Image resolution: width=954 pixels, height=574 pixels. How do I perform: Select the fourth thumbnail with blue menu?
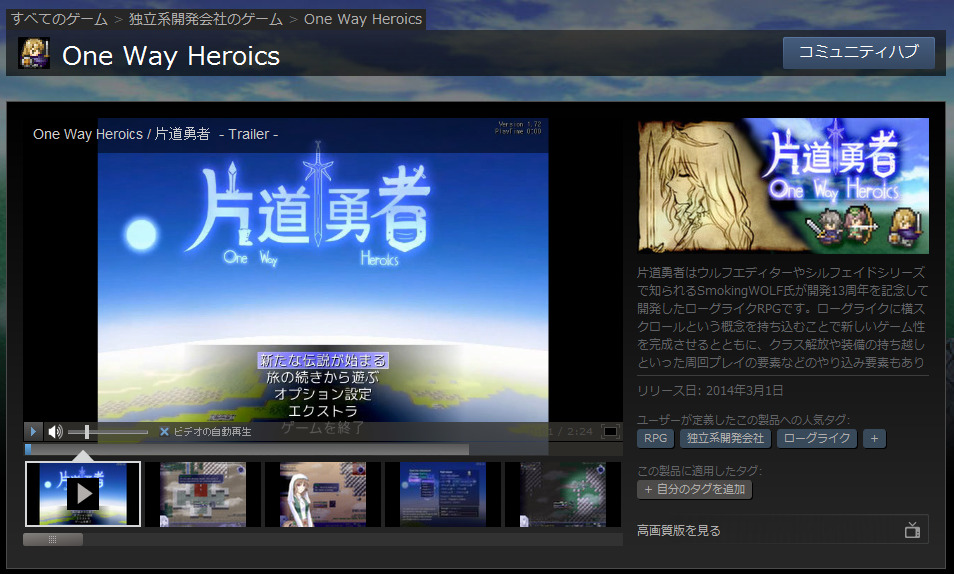443,494
